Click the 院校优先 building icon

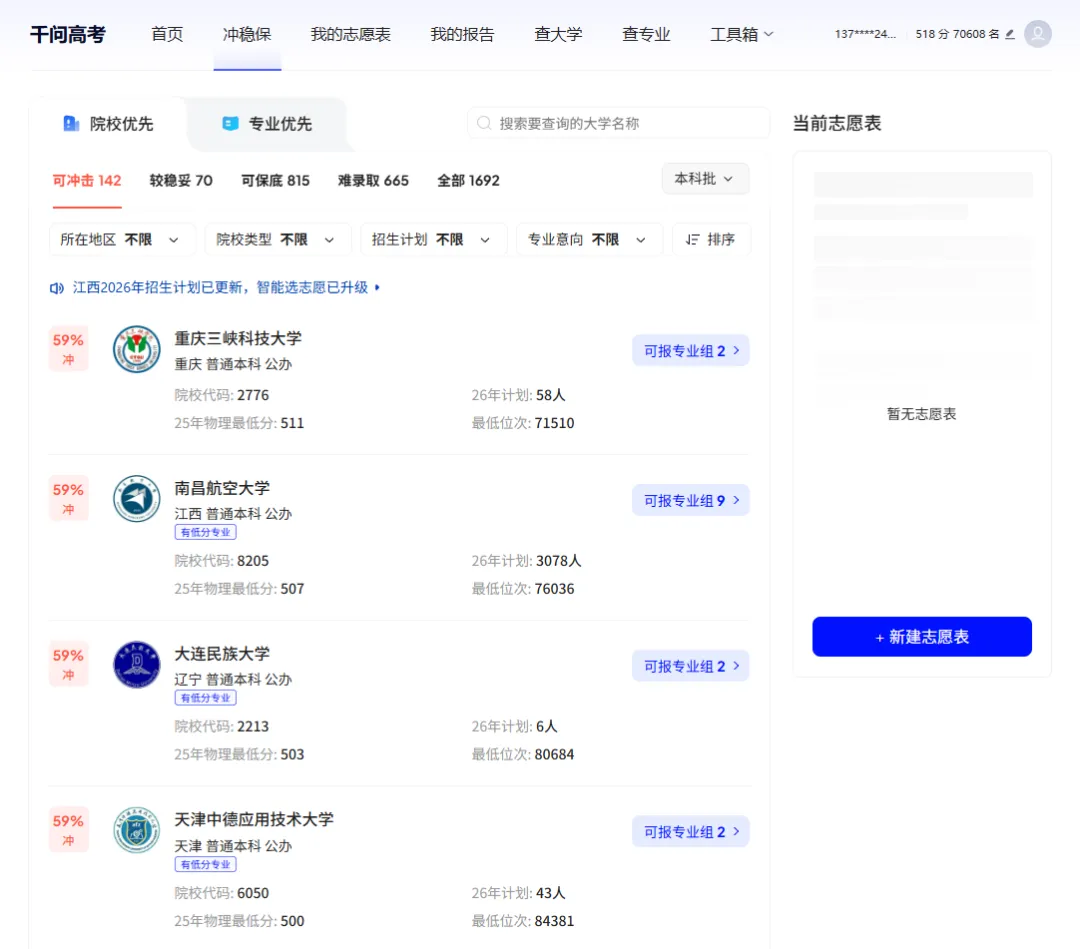(x=71, y=123)
